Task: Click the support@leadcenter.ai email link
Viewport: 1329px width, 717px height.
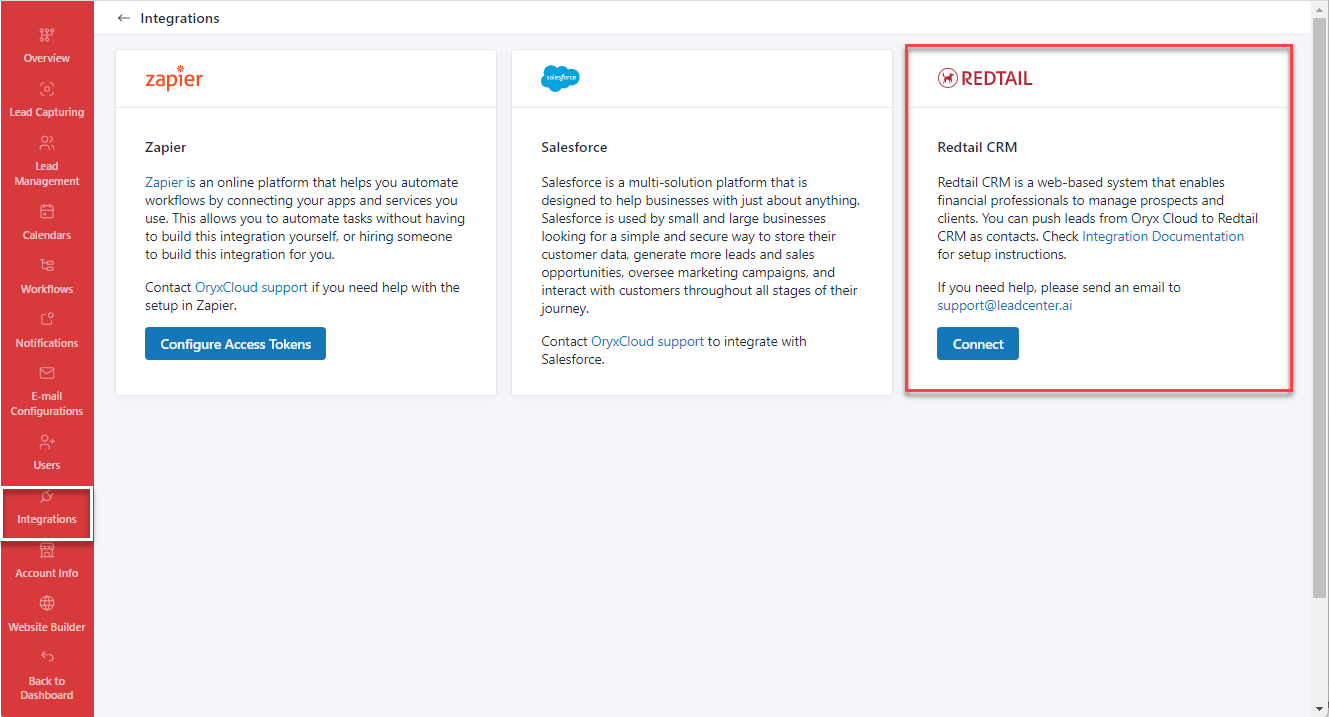Action: (1005, 305)
